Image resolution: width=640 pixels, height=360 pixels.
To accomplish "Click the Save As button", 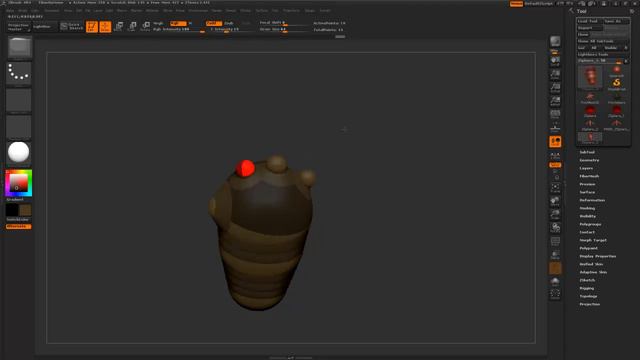I will click(x=616, y=21).
